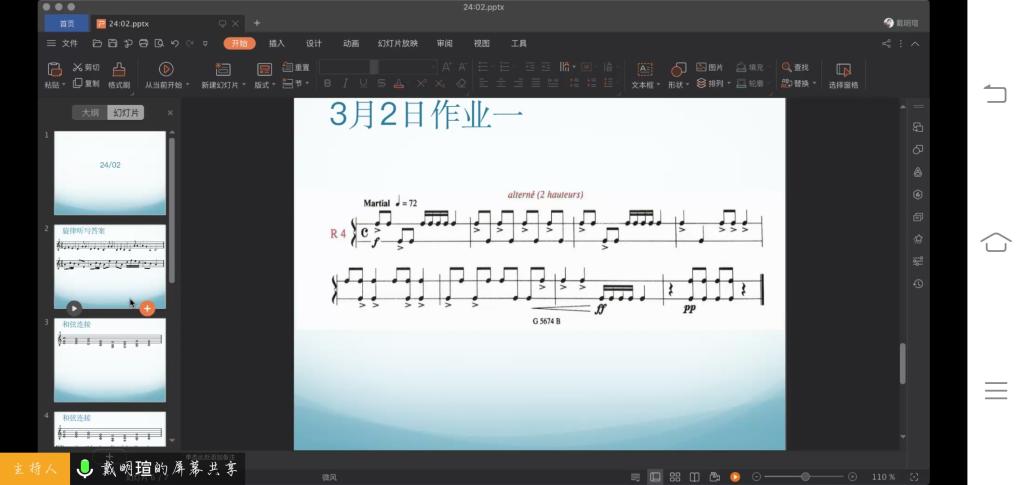Click the Play from current (从当前开始) button
The width and height of the screenshot is (1024, 485).
166,69
